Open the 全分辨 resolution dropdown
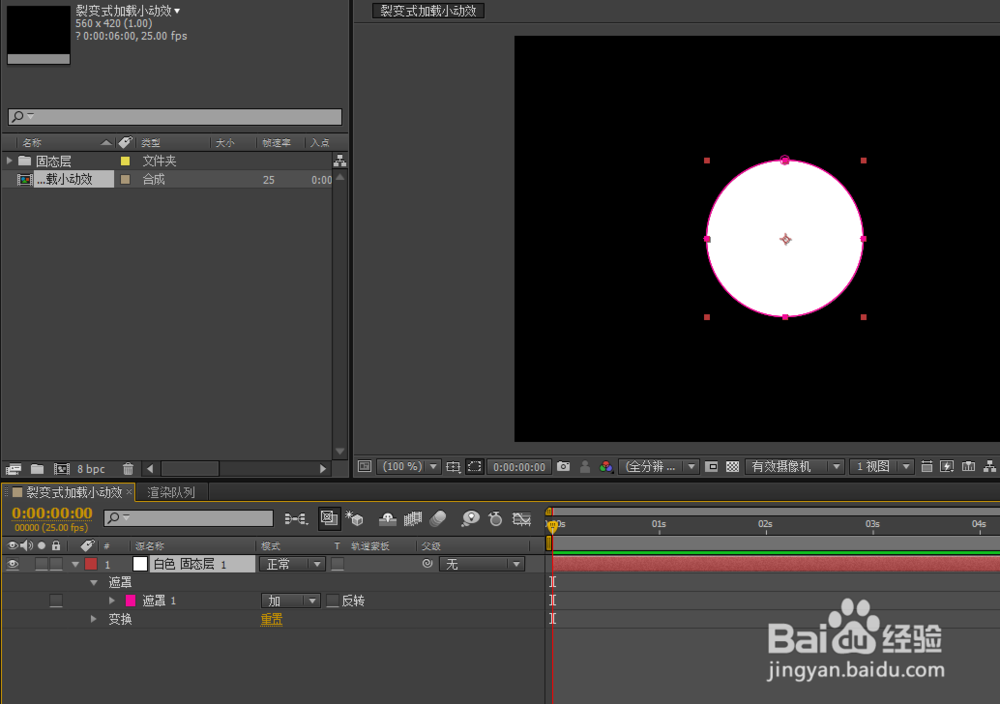1000x704 pixels. (659, 467)
